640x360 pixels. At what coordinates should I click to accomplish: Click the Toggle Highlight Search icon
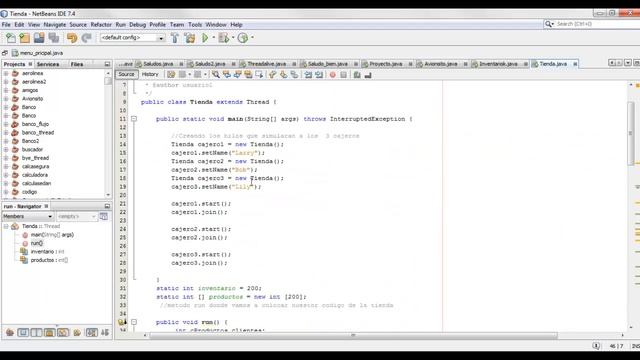click(248, 75)
